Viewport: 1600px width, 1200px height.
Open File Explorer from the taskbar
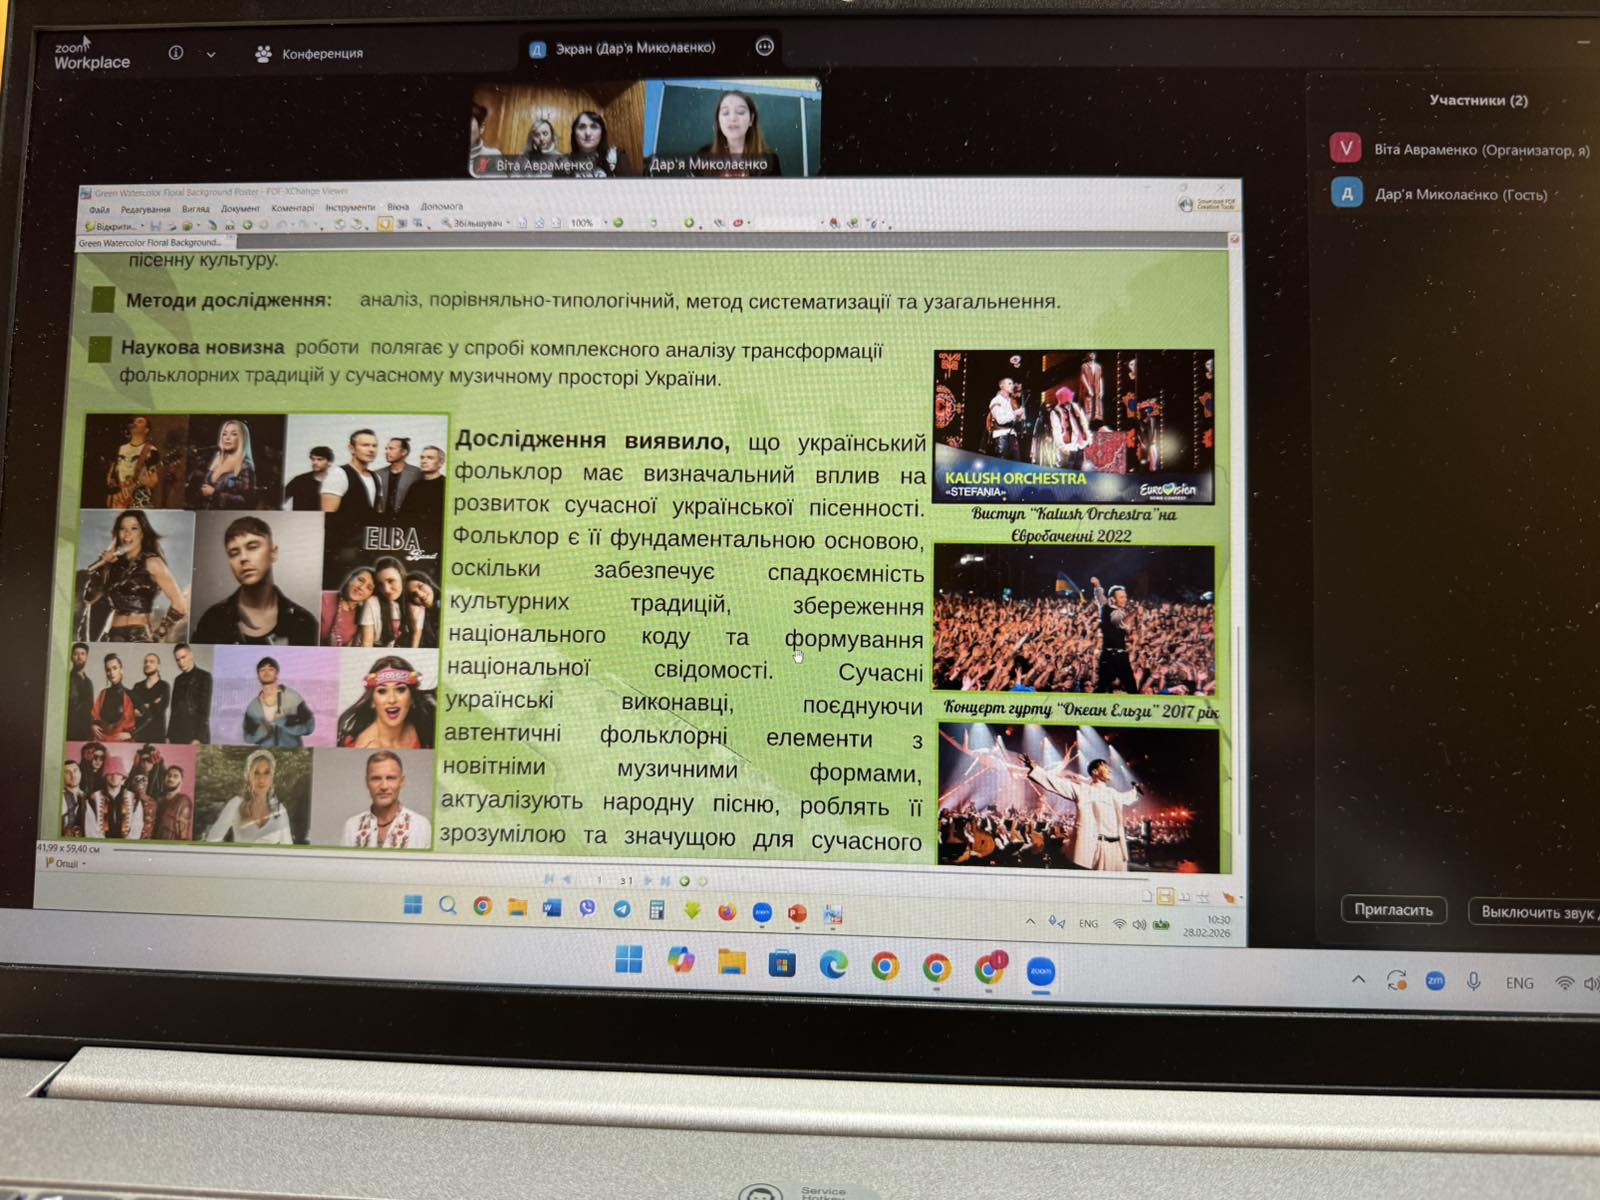click(732, 962)
